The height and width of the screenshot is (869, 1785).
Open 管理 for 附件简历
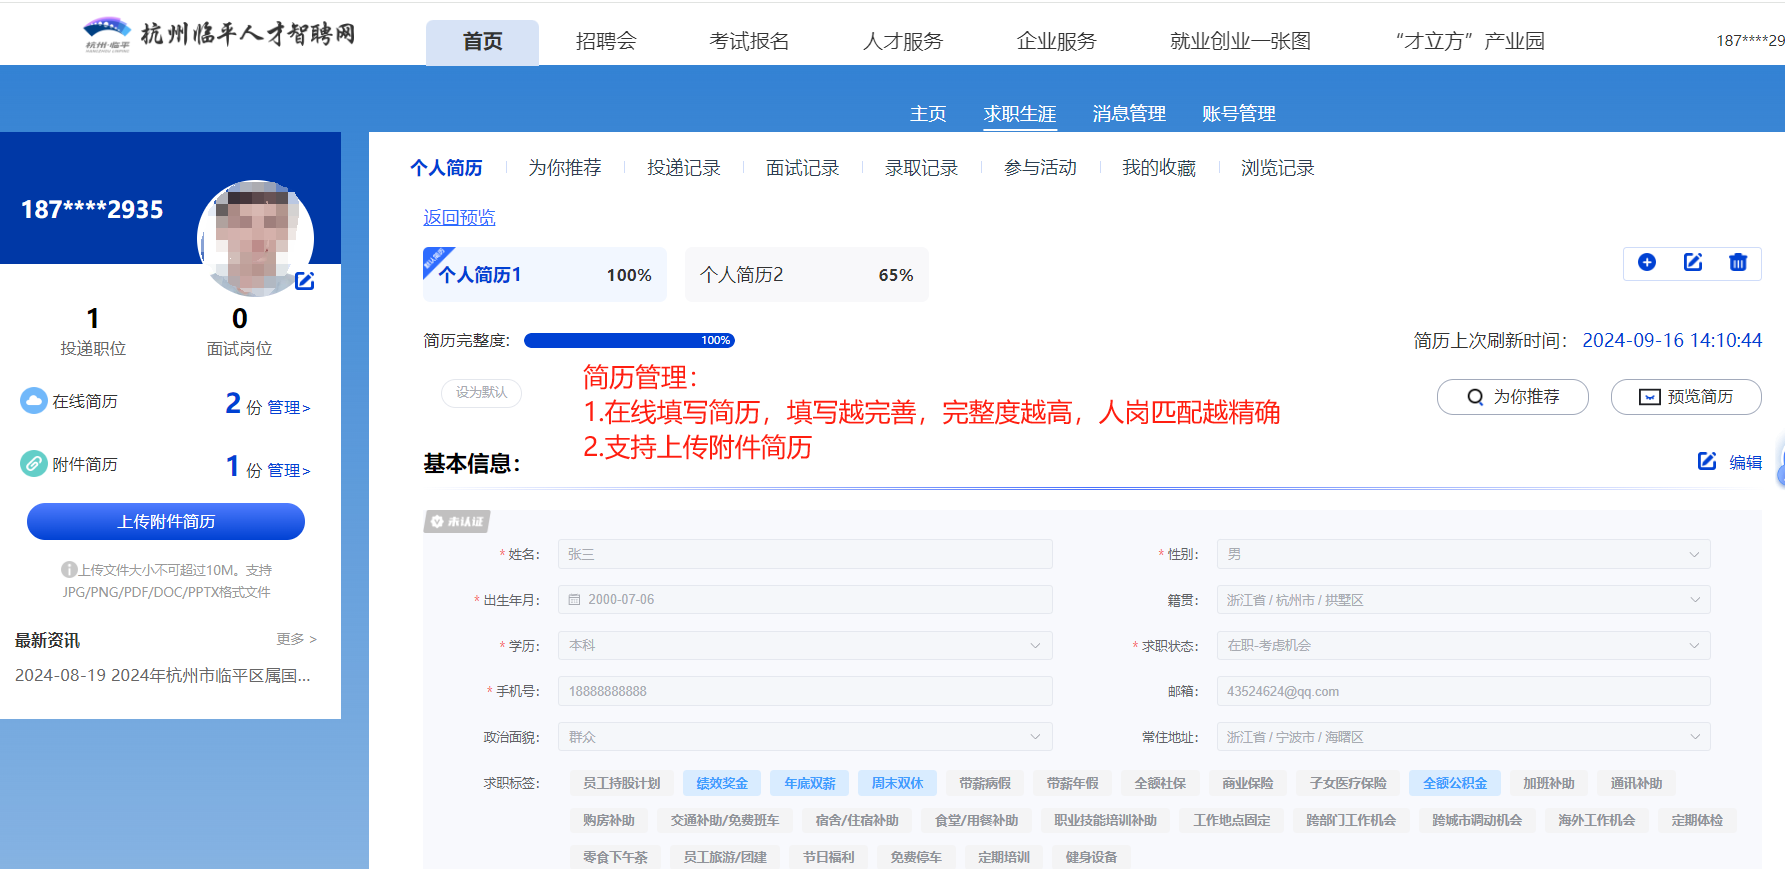click(289, 471)
